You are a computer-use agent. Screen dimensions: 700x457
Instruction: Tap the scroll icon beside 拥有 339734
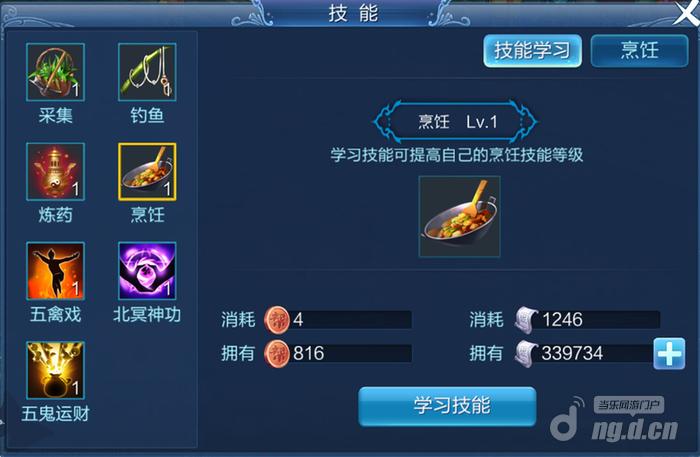[x=526, y=353]
